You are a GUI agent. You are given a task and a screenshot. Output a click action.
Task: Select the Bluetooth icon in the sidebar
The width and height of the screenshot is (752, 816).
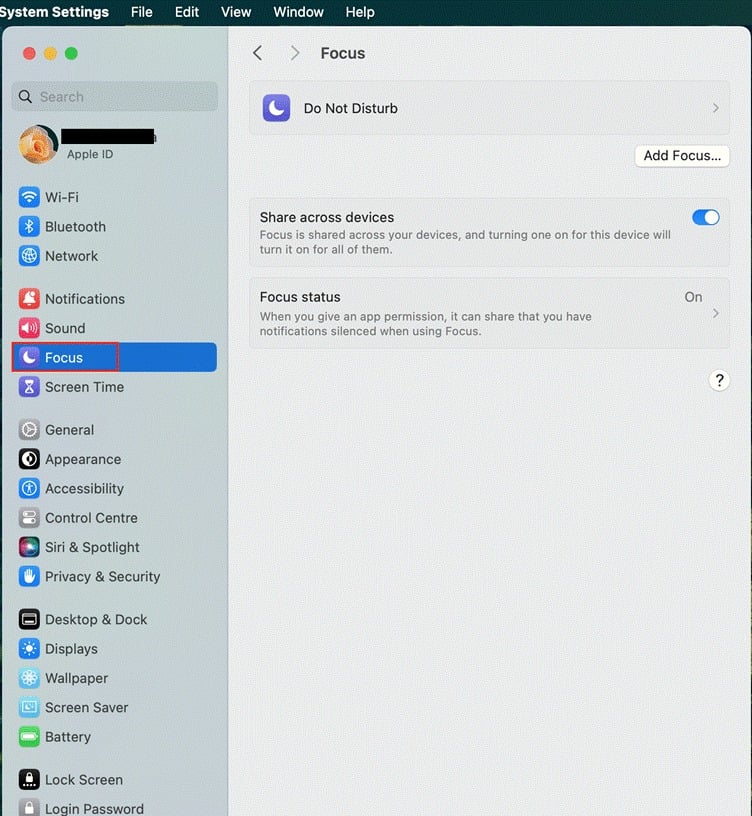click(x=29, y=226)
